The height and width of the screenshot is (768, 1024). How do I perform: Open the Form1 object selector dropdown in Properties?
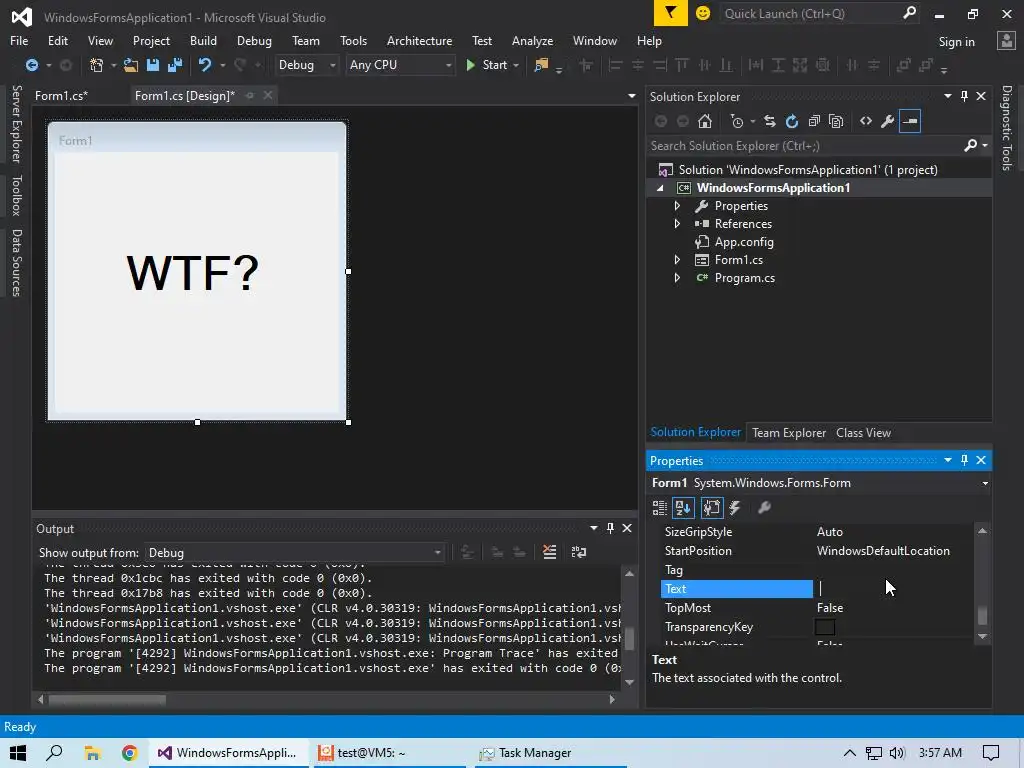pos(985,483)
